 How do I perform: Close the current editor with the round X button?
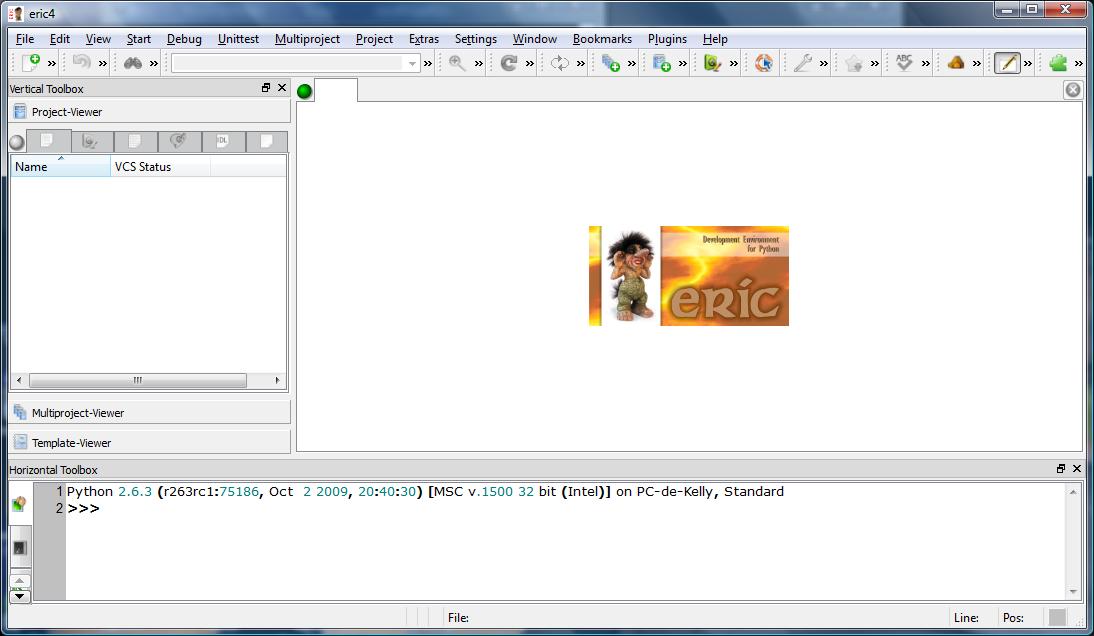click(x=1072, y=90)
